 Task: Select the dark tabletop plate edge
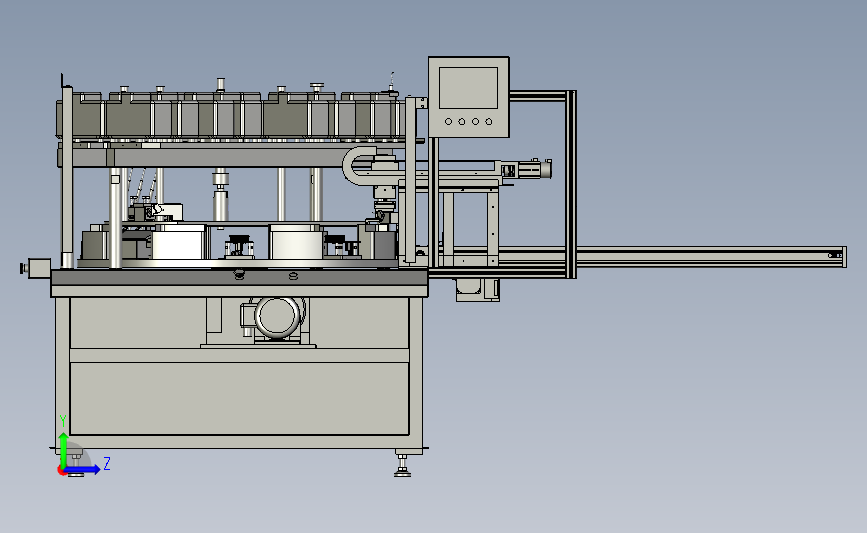coord(239,278)
